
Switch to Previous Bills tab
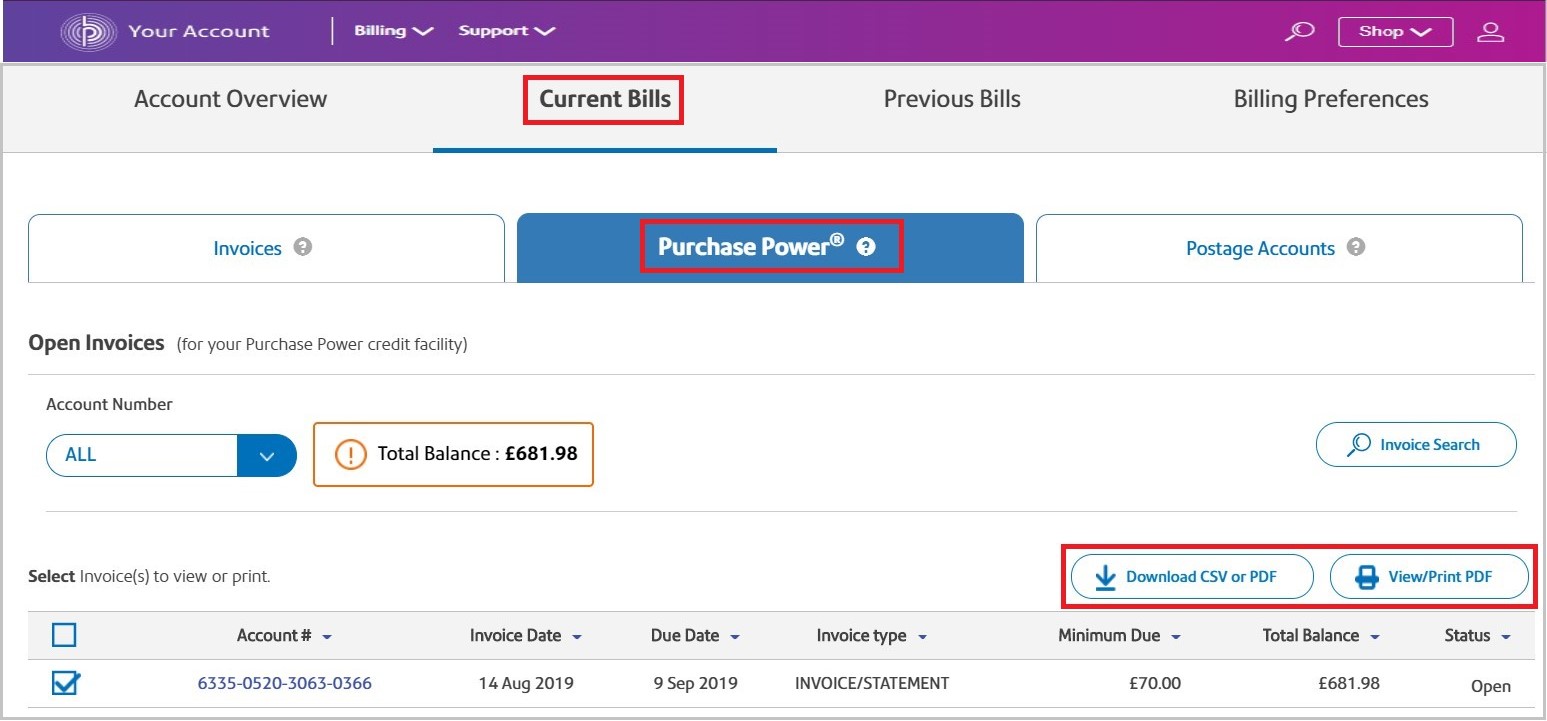point(952,99)
